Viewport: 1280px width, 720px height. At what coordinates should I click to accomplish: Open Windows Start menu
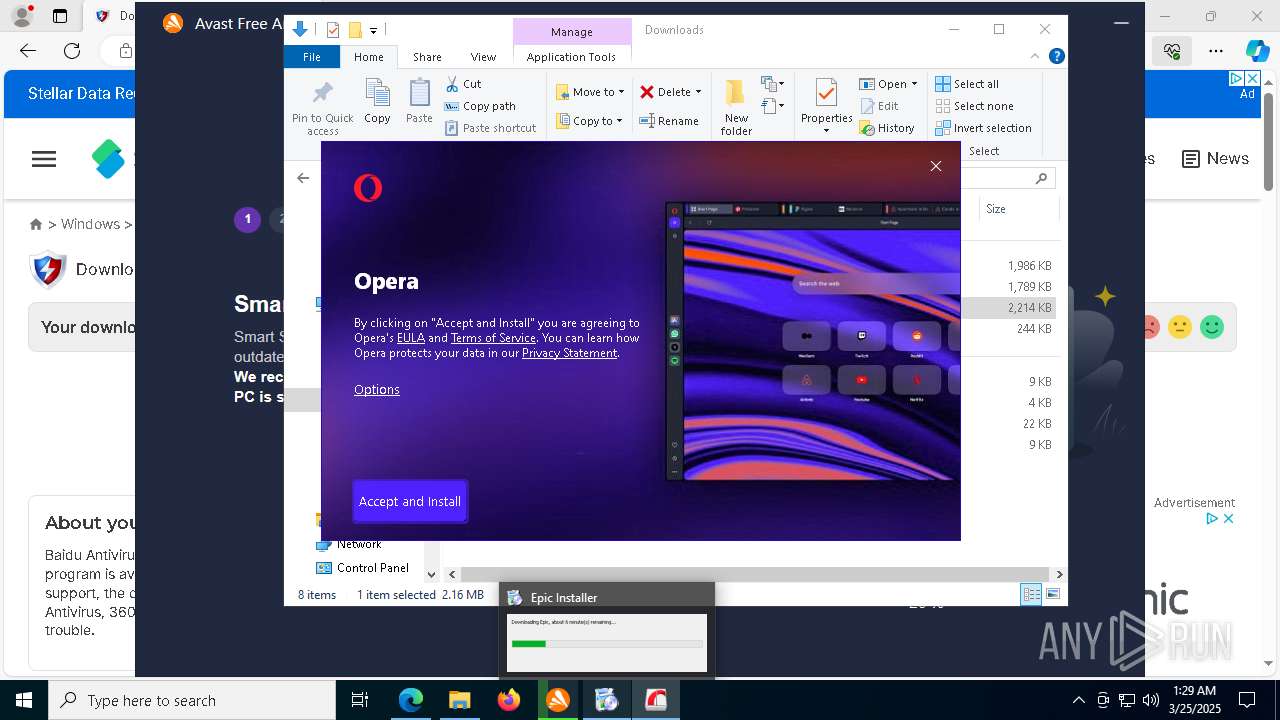click(24, 700)
